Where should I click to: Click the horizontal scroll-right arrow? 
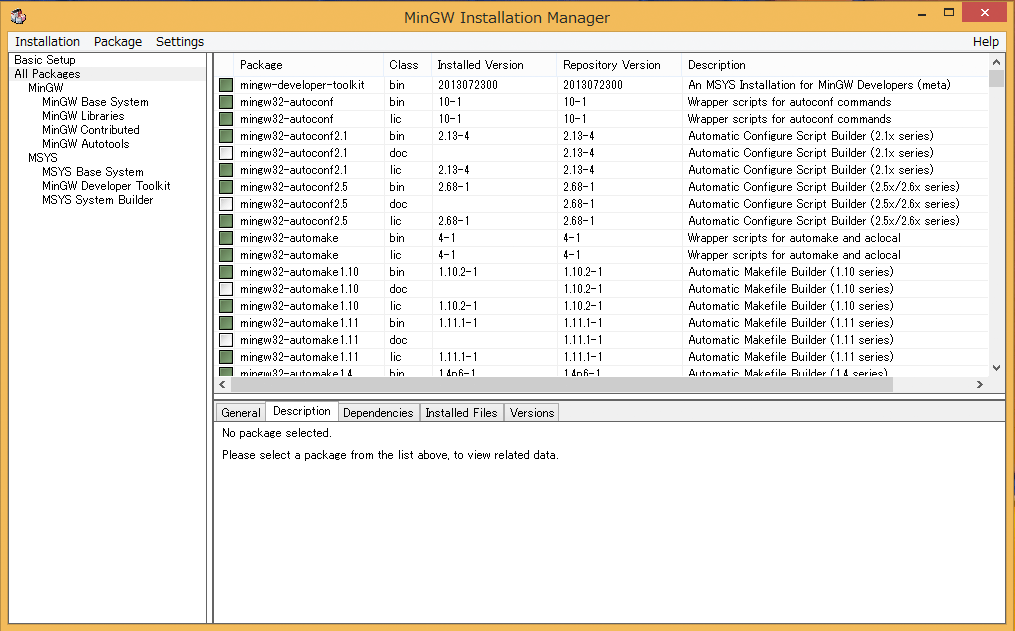tap(980, 384)
